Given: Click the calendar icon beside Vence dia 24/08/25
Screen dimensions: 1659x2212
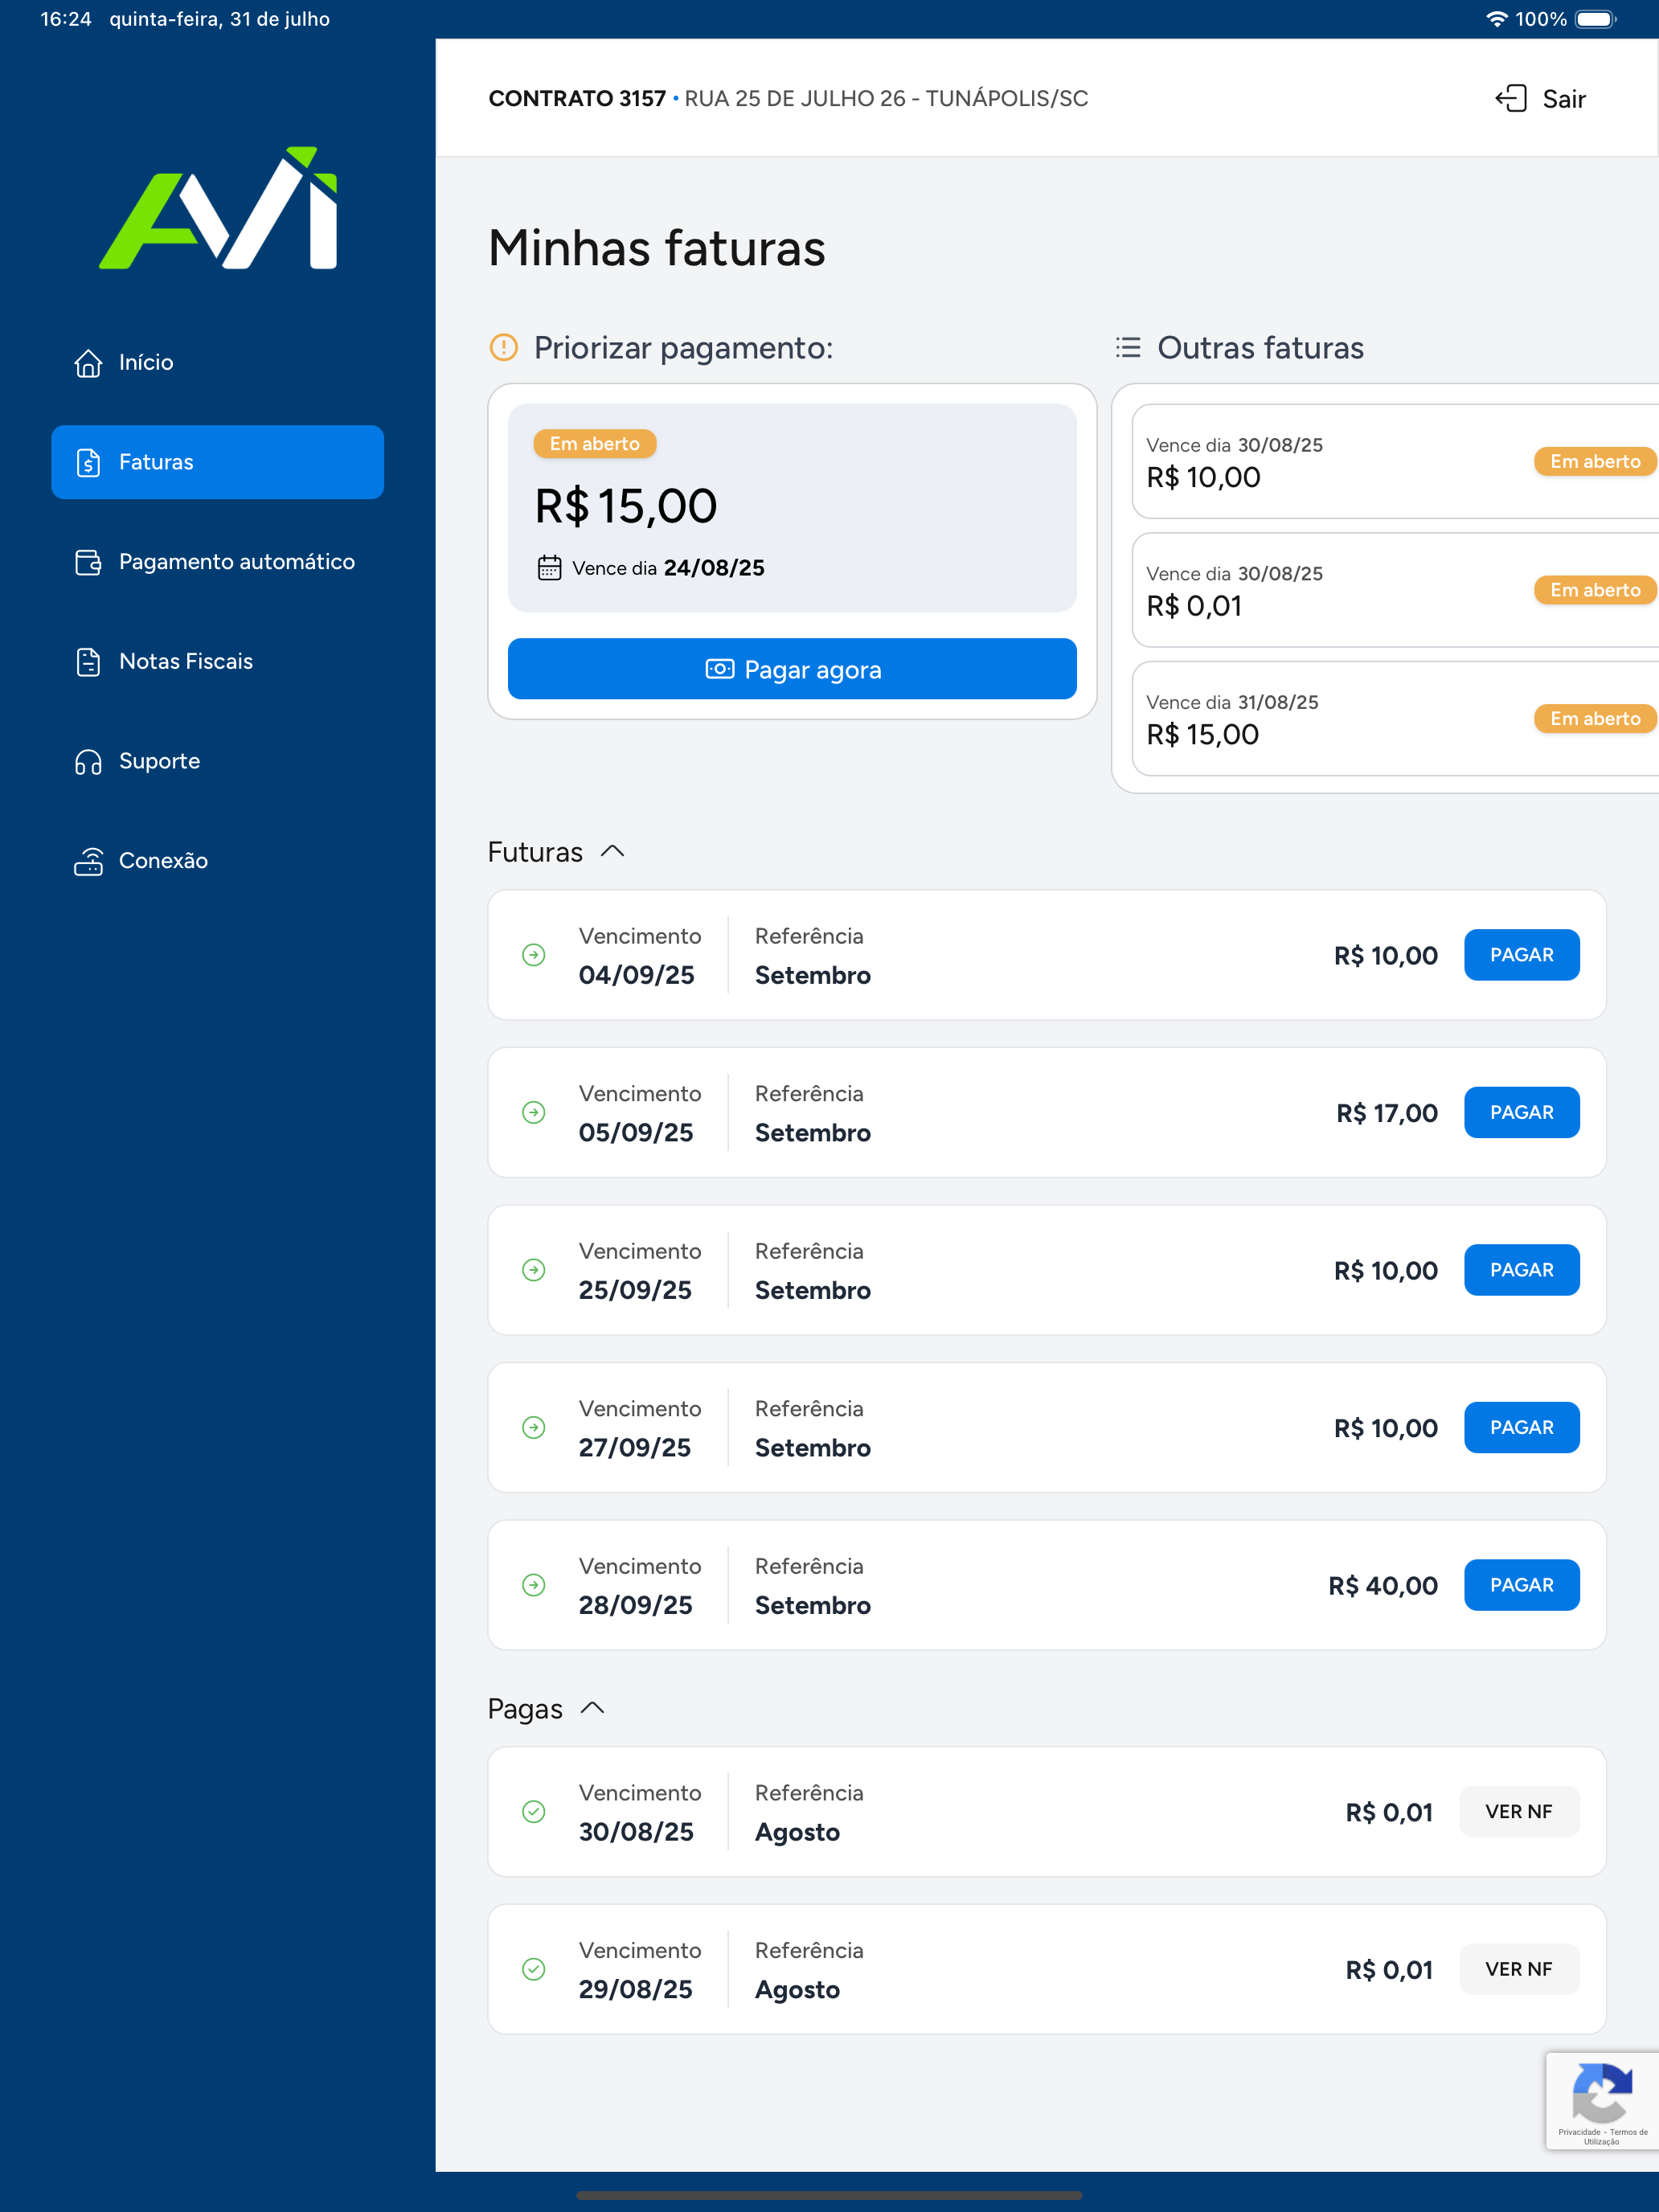Looking at the screenshot, I should [549, 568].
